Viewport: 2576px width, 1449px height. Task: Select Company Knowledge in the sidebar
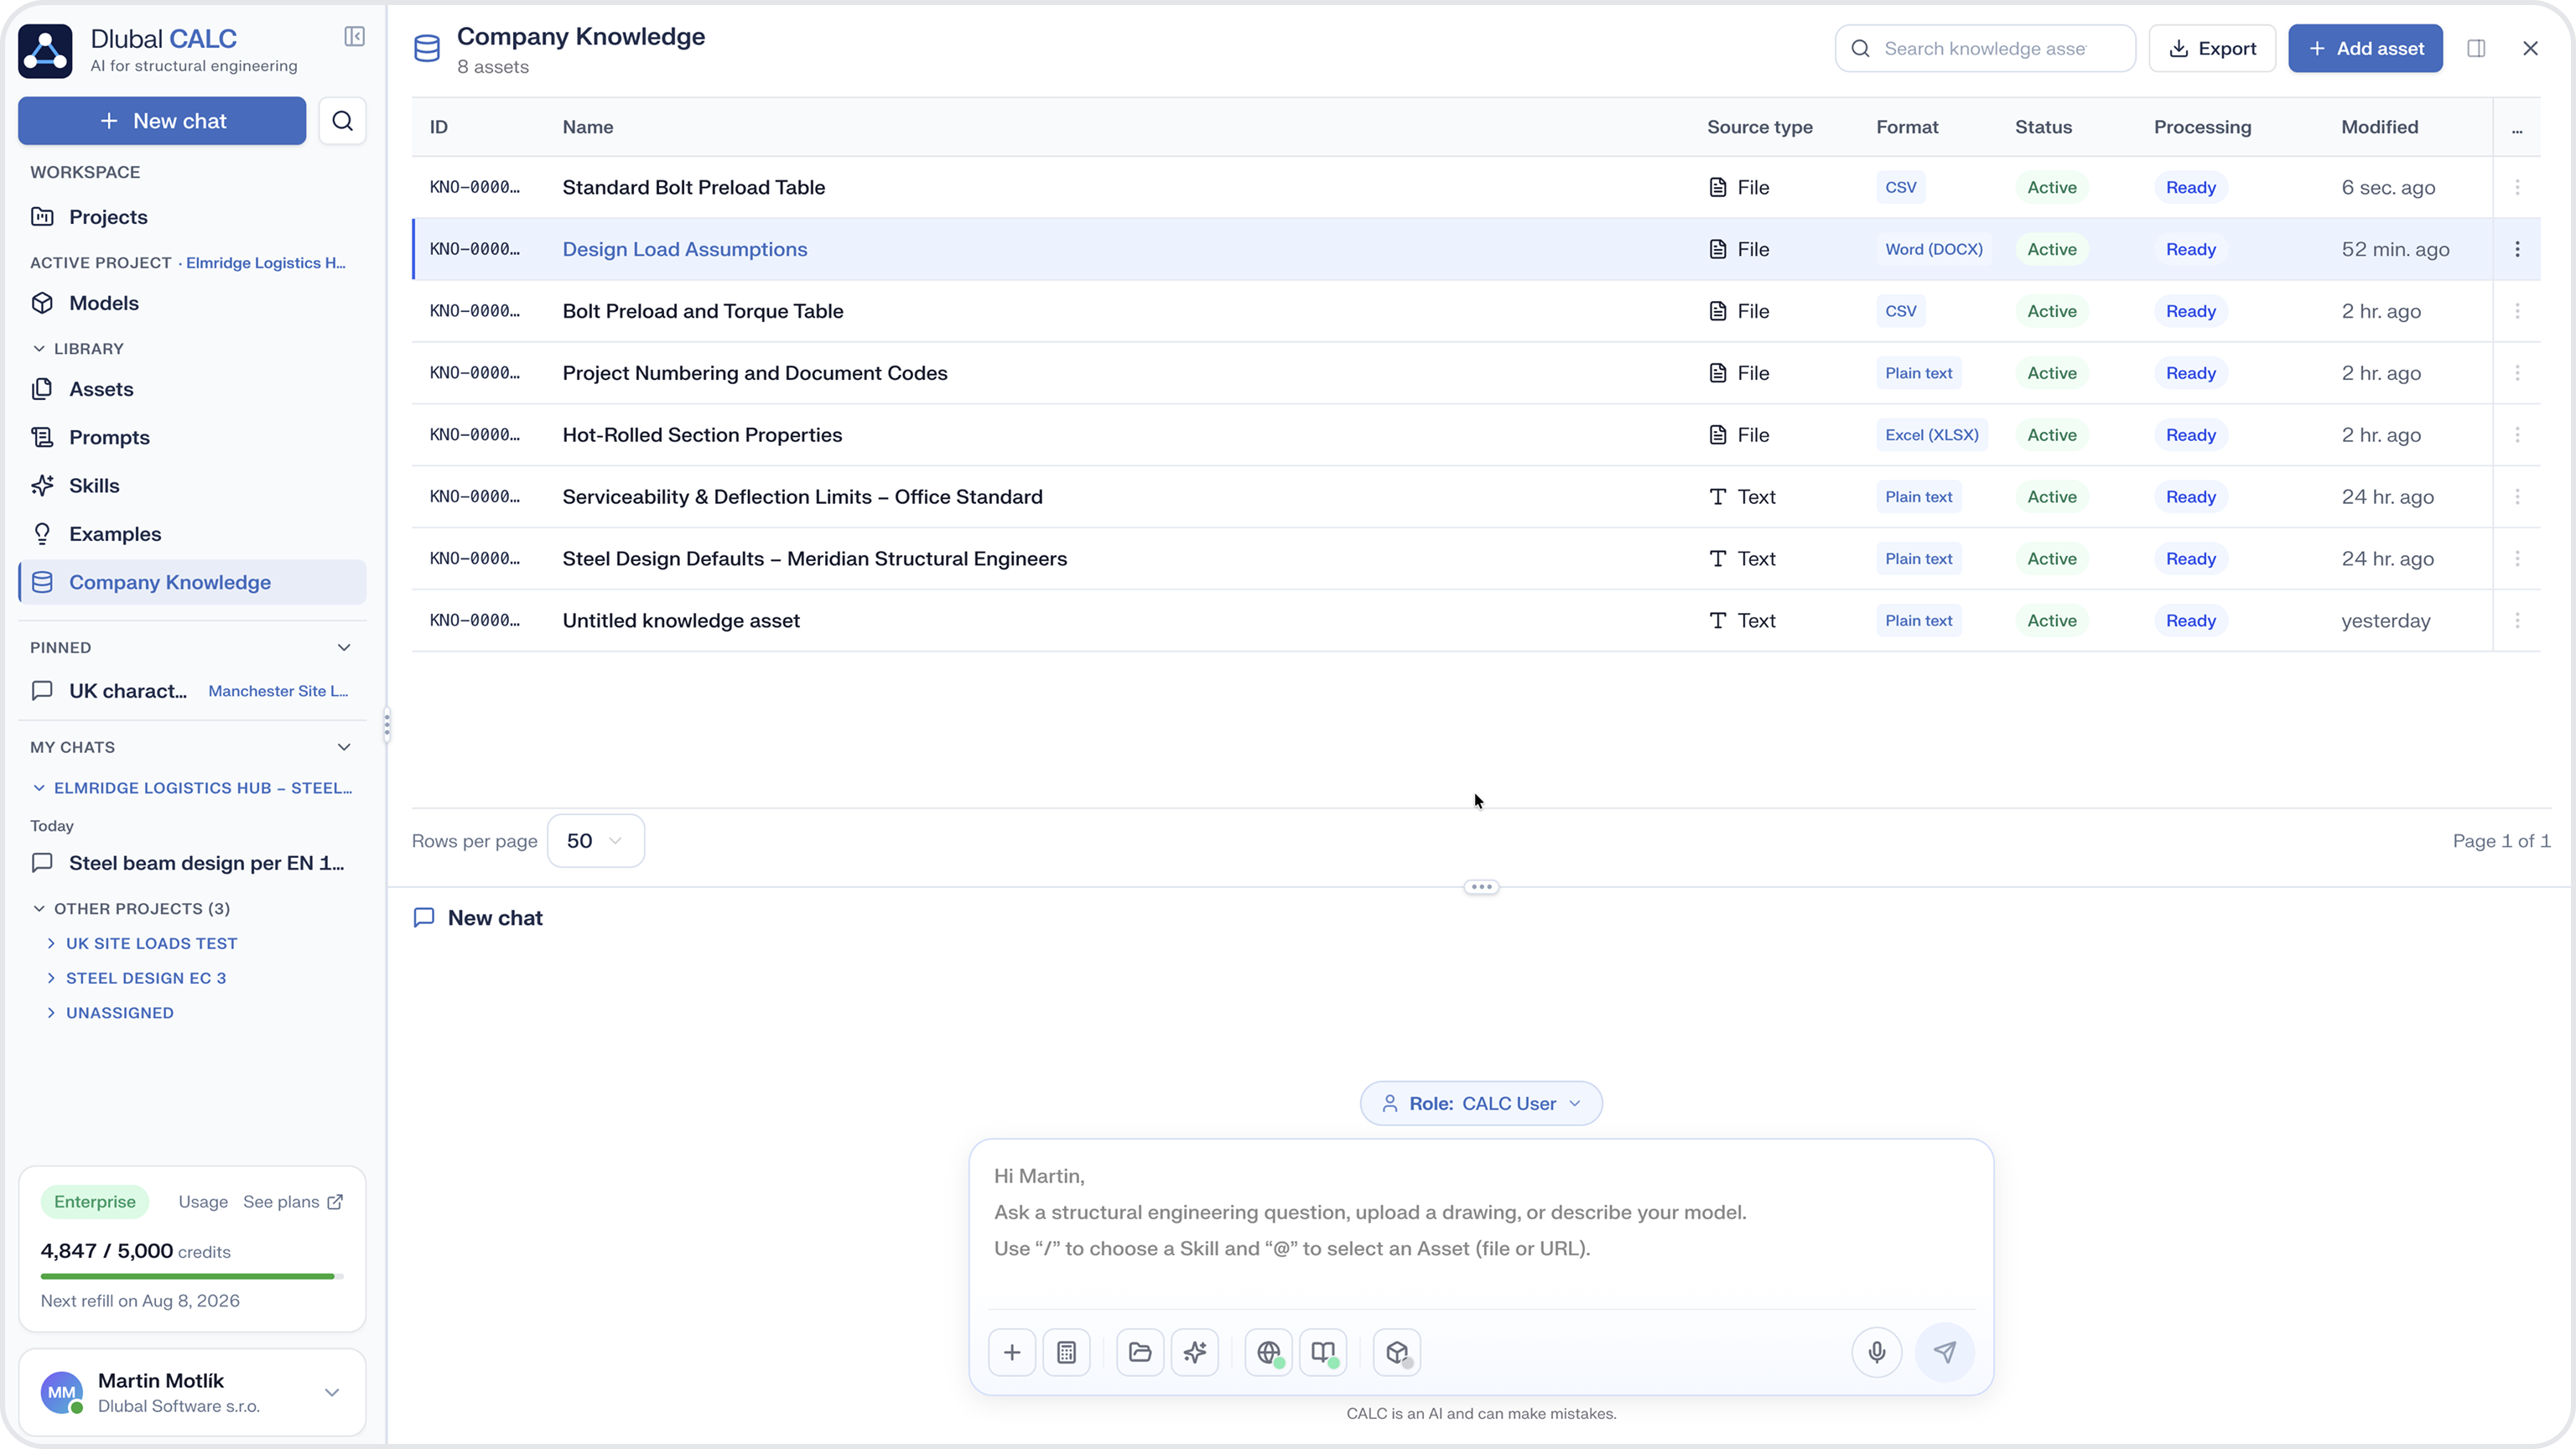point(192,582)
